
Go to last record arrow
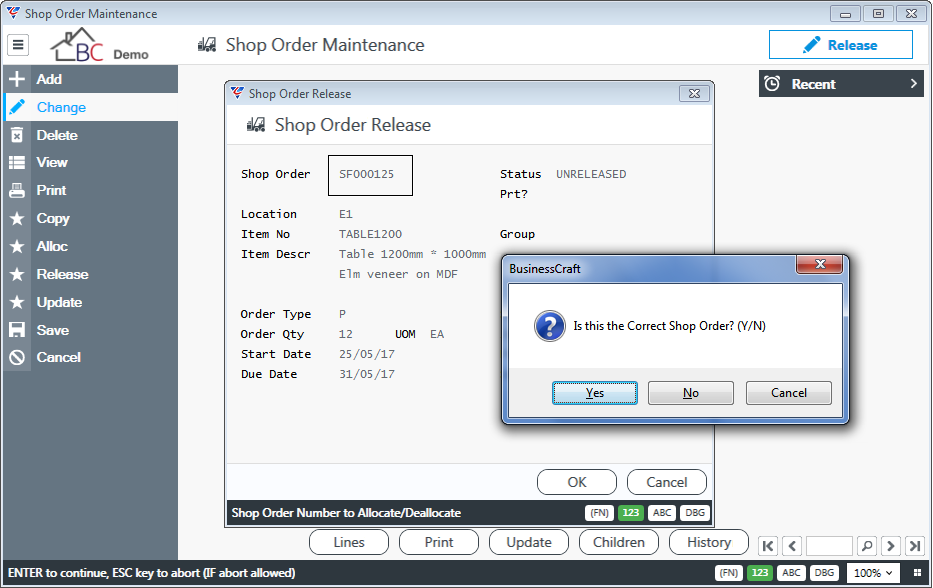tap(915, 545)
